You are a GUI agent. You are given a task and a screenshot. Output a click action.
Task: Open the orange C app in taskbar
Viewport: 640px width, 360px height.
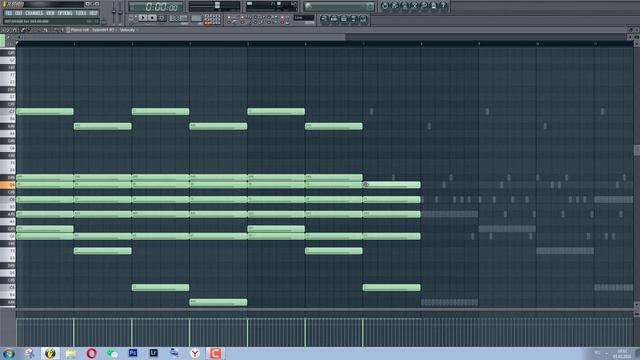(x=216, y=353)
